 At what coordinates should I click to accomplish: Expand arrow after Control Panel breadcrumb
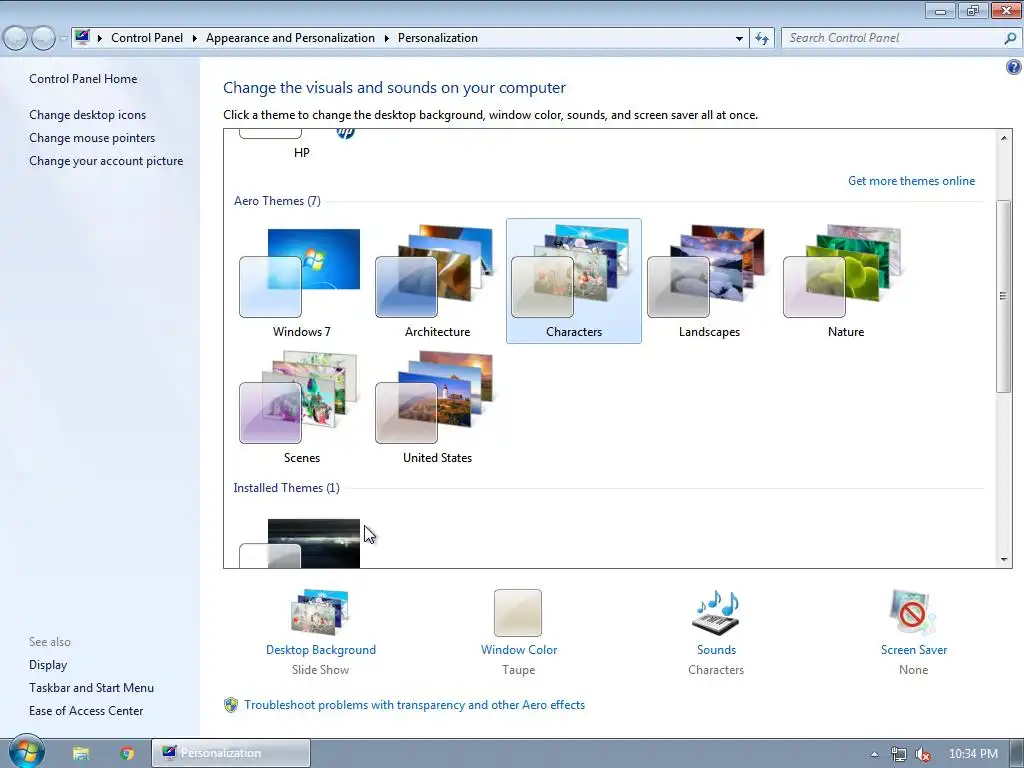coord(195,39)
